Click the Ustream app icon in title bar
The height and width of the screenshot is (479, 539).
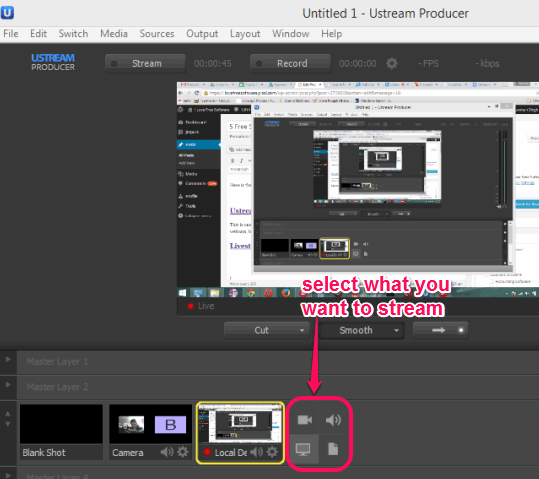tap(7, 13)
